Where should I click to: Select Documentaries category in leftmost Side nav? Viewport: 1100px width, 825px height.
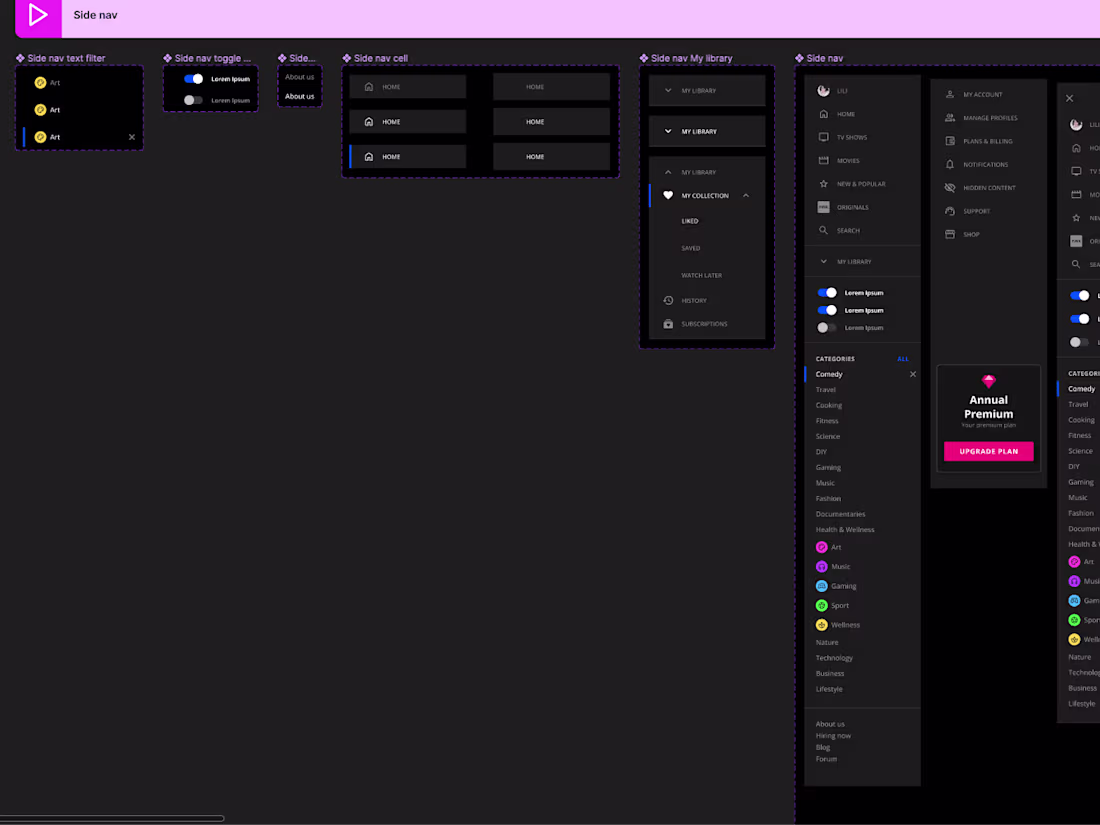click(840, 514)
